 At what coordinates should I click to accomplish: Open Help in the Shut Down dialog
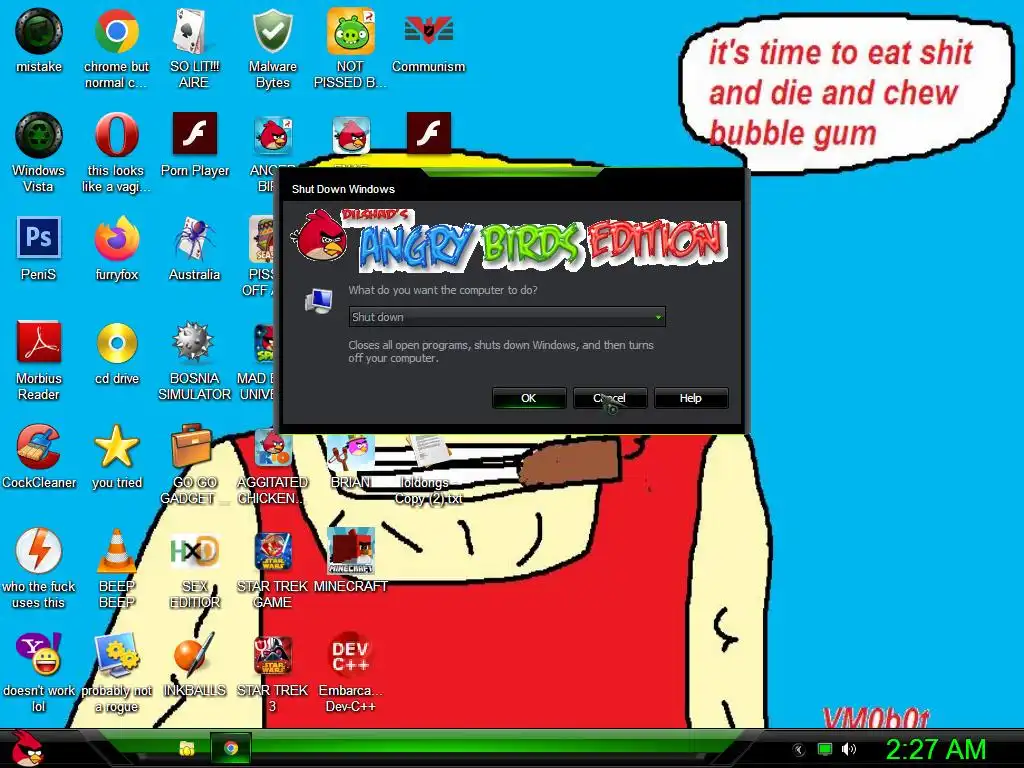point(691,398)
